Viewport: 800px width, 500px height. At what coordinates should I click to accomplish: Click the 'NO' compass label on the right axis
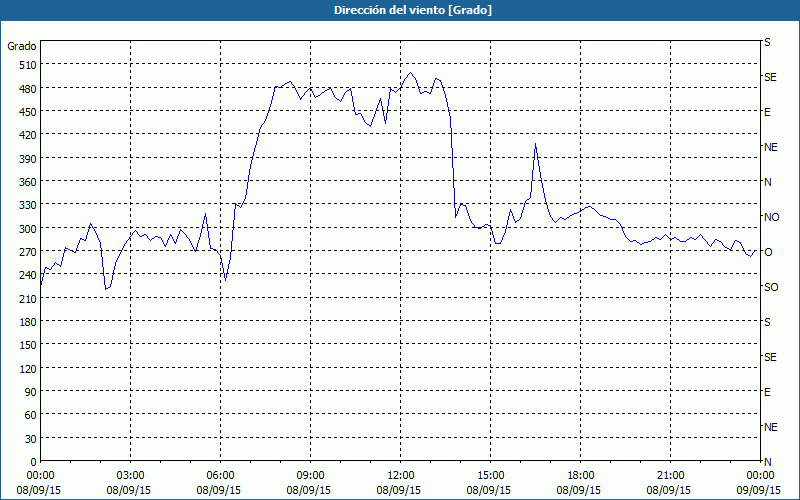(x=771, y=217)
